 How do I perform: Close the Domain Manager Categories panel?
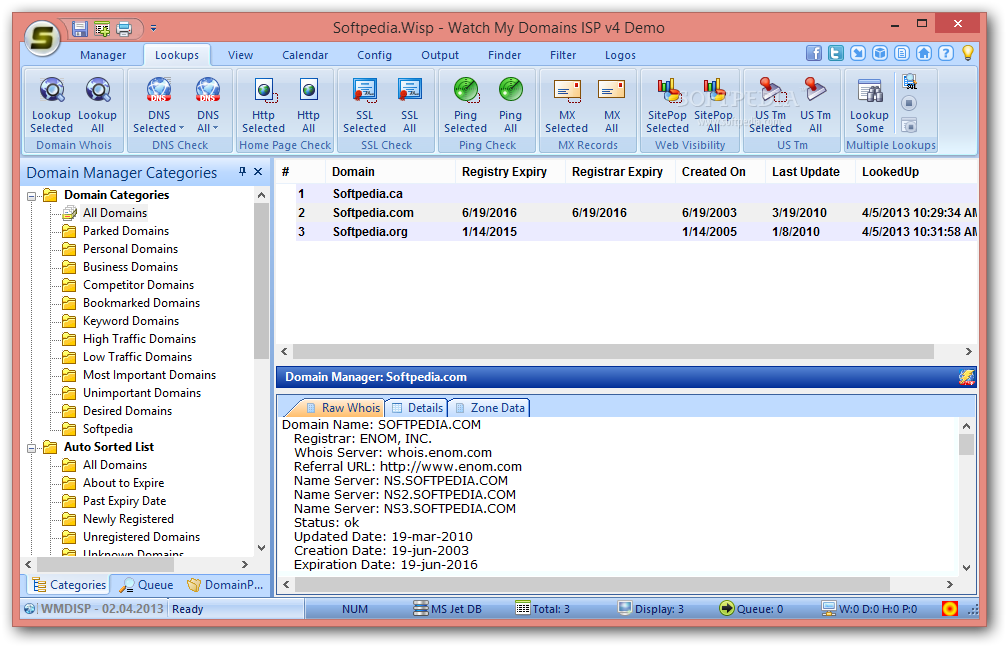258,172
